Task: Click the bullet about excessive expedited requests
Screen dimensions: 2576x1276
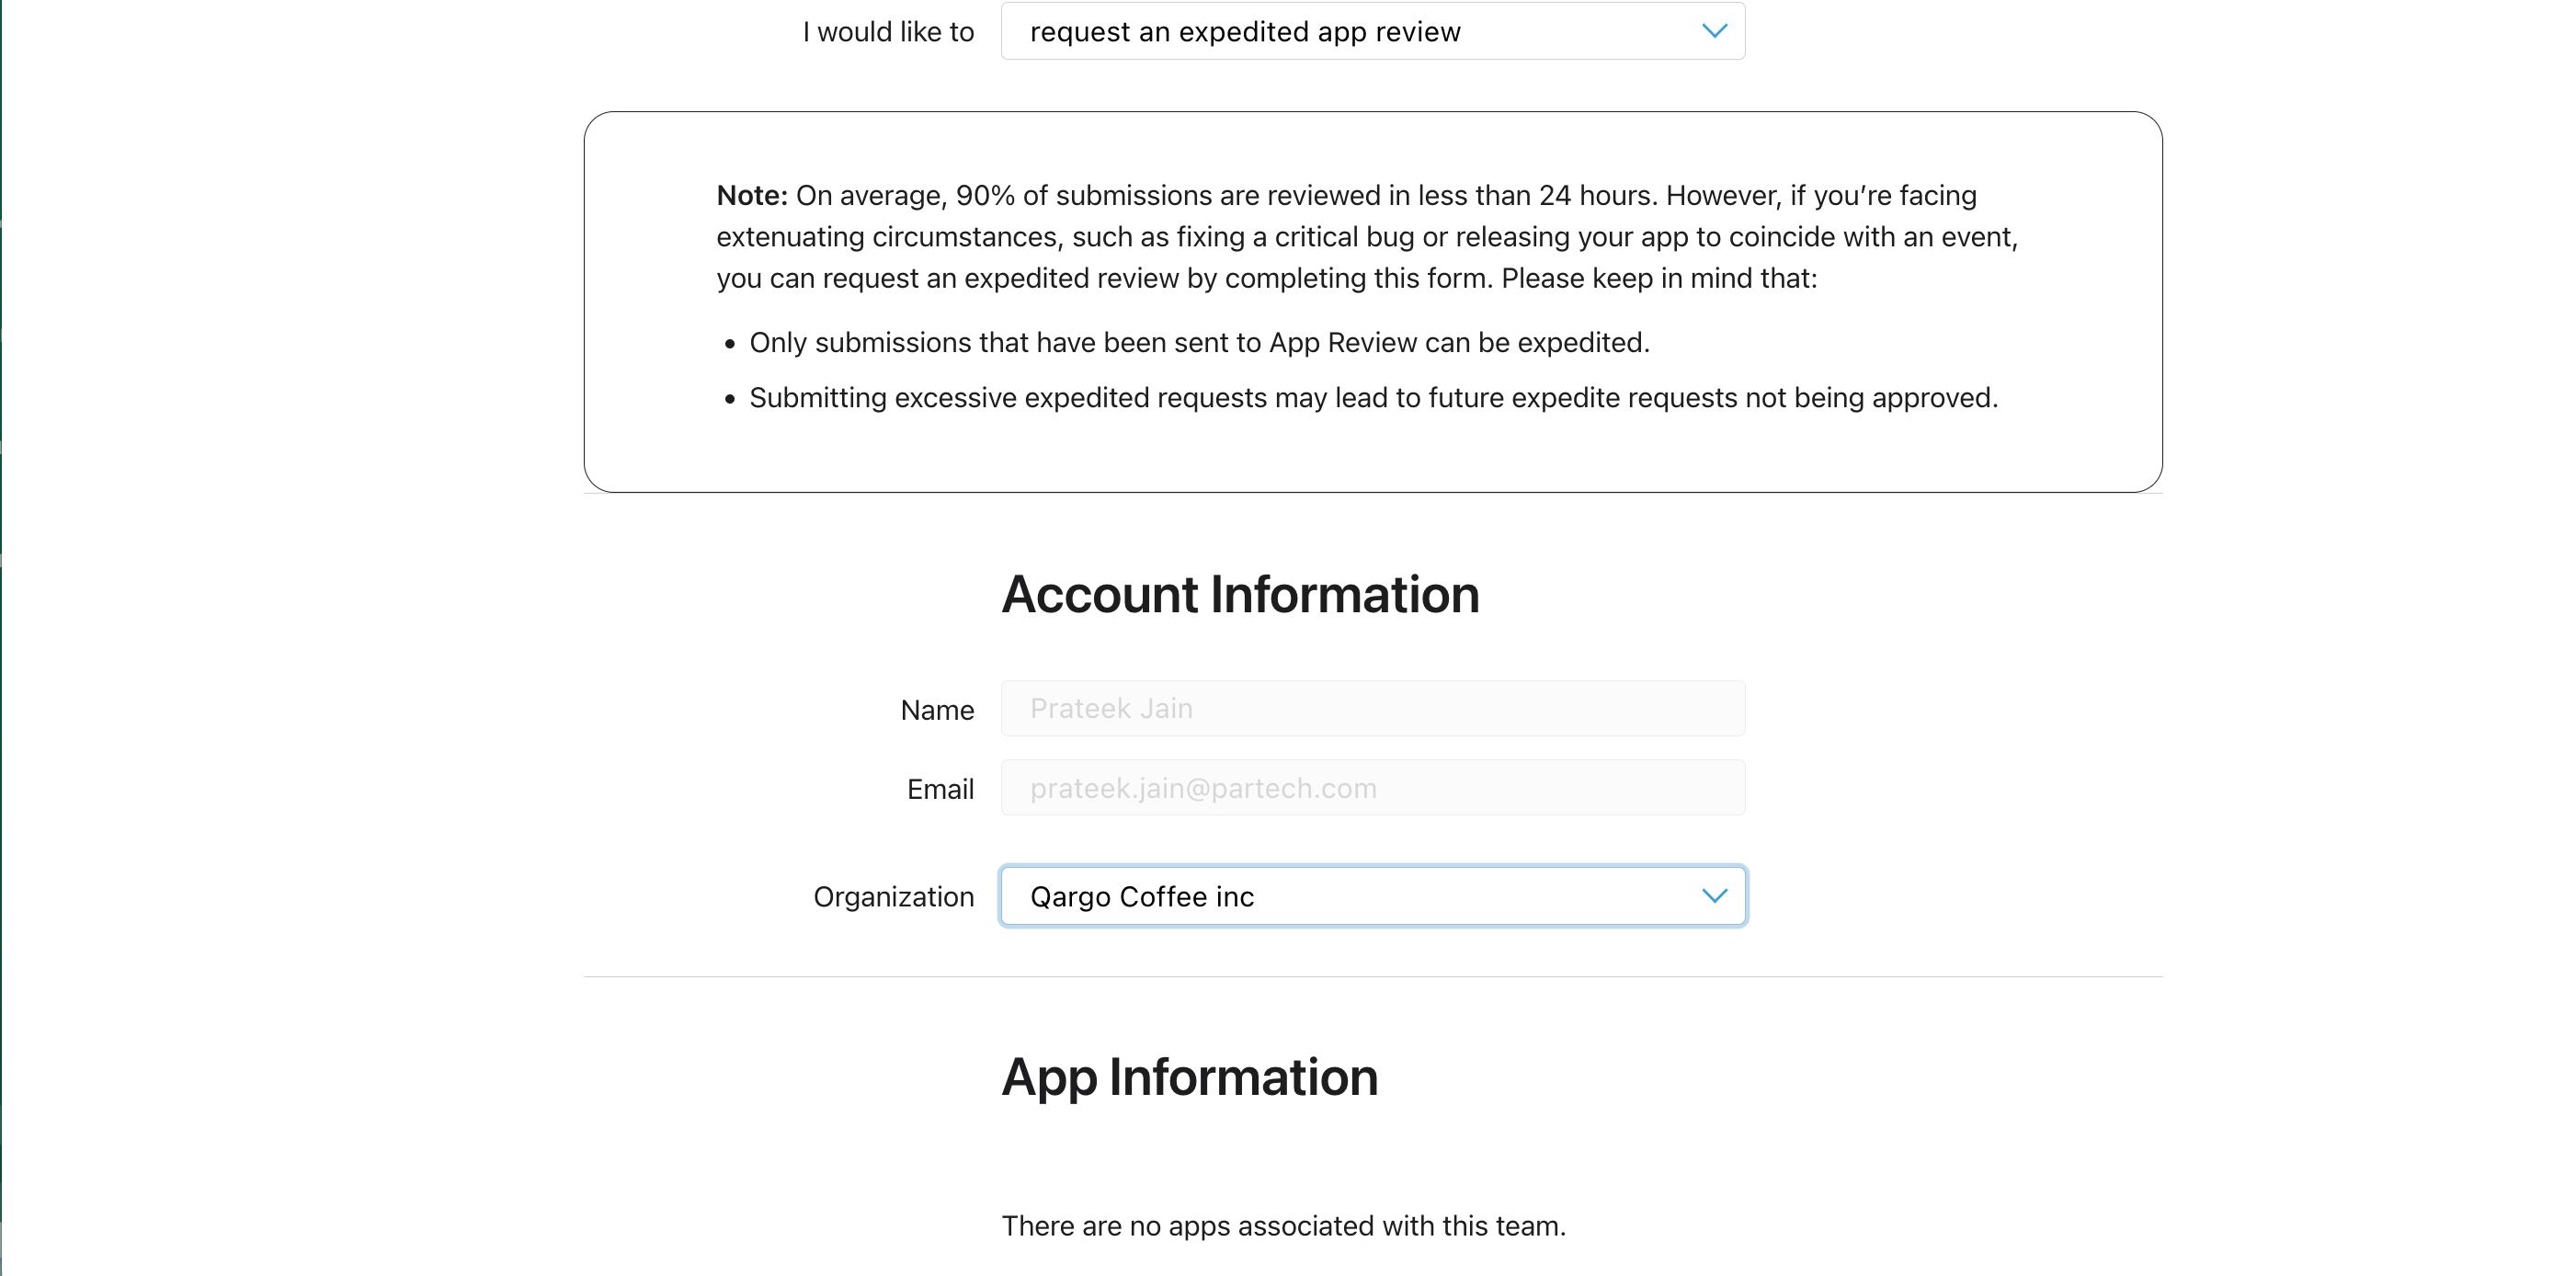Action: click(1372, 398)
